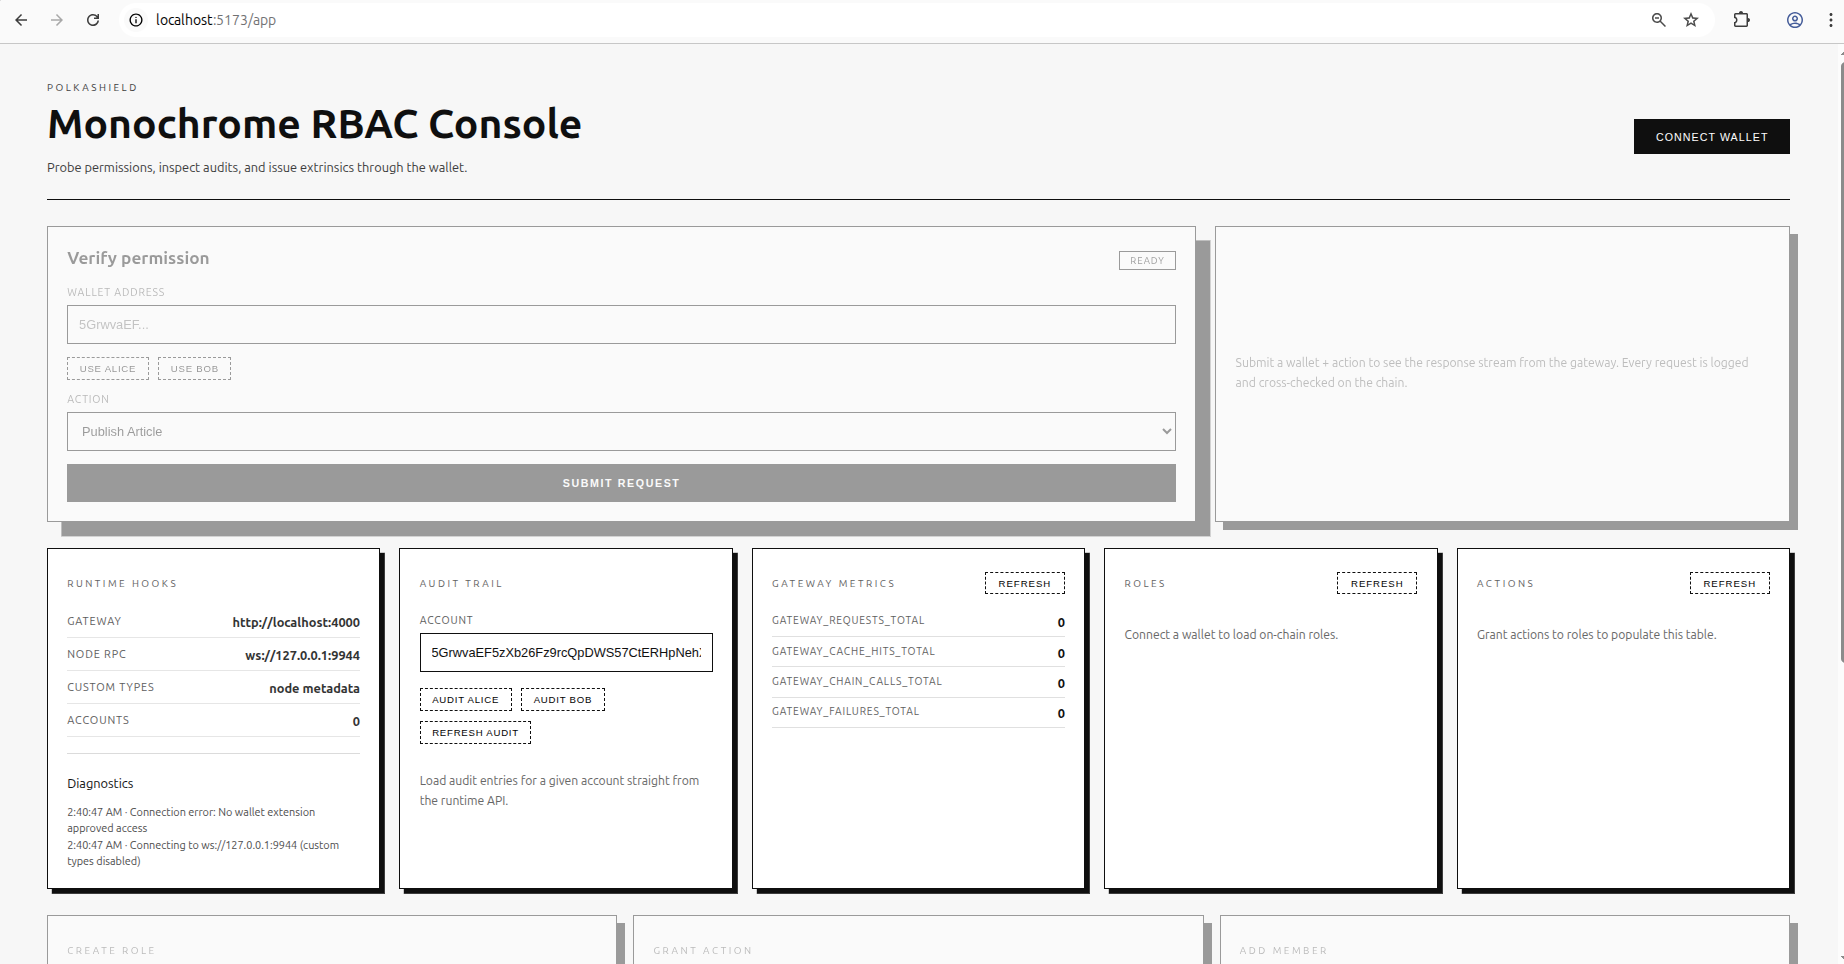This screenshot has height=964, width=1844.
Task: Open the Action dropdown showing Publish Article
Action: tap(621, 432)
